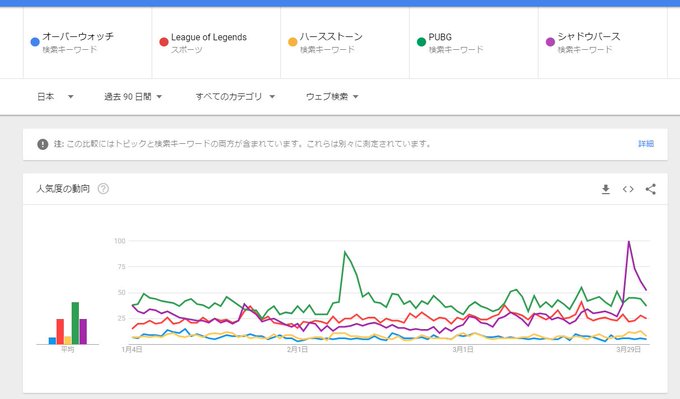The image size is (680, 399).
Task: Download the interest over time chart data
Action: 606,189
